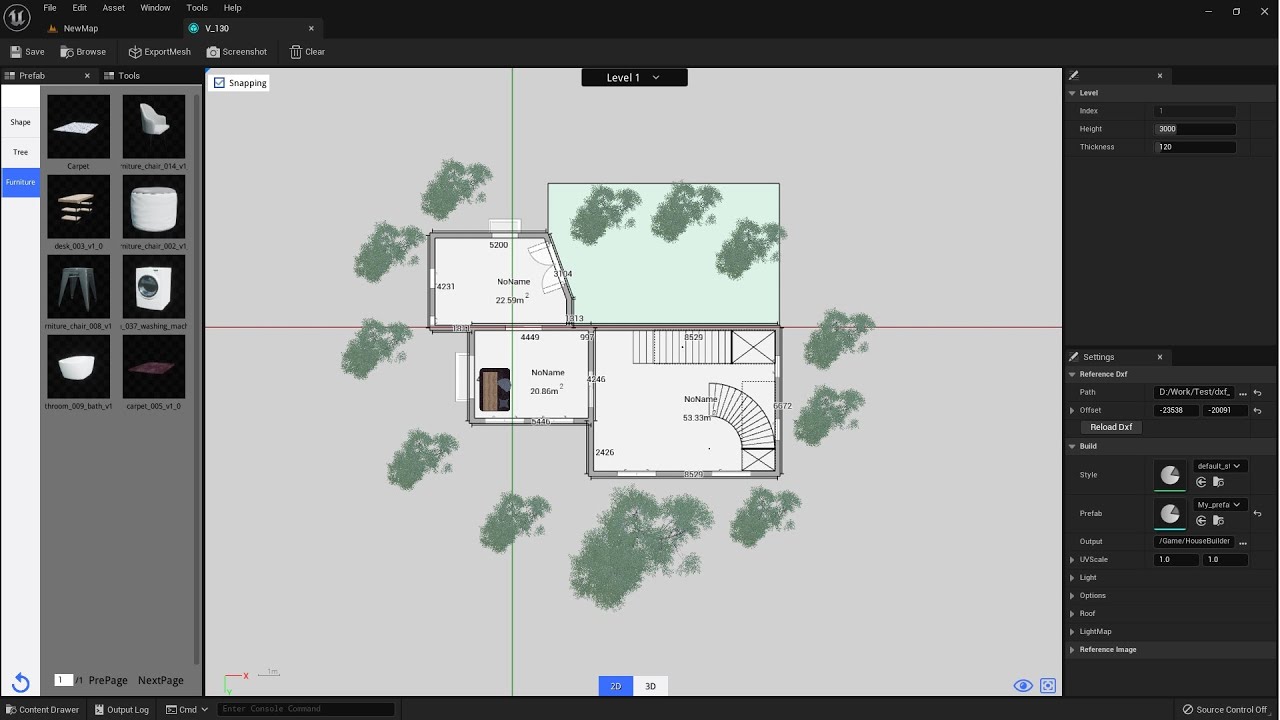Click the Unreal Engine logo icon
The height and width of the screenshot is (720, 1280).
[x=18, y=16]
